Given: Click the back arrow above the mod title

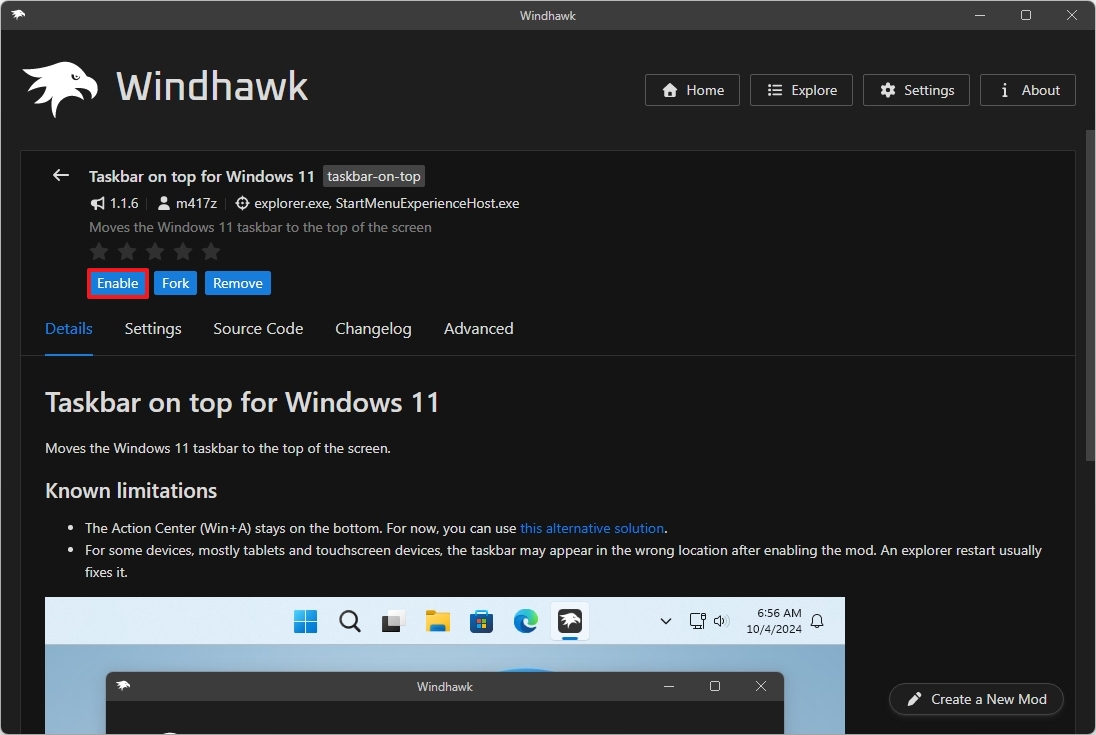Looking at the screenshot, I should click(60, 175).
